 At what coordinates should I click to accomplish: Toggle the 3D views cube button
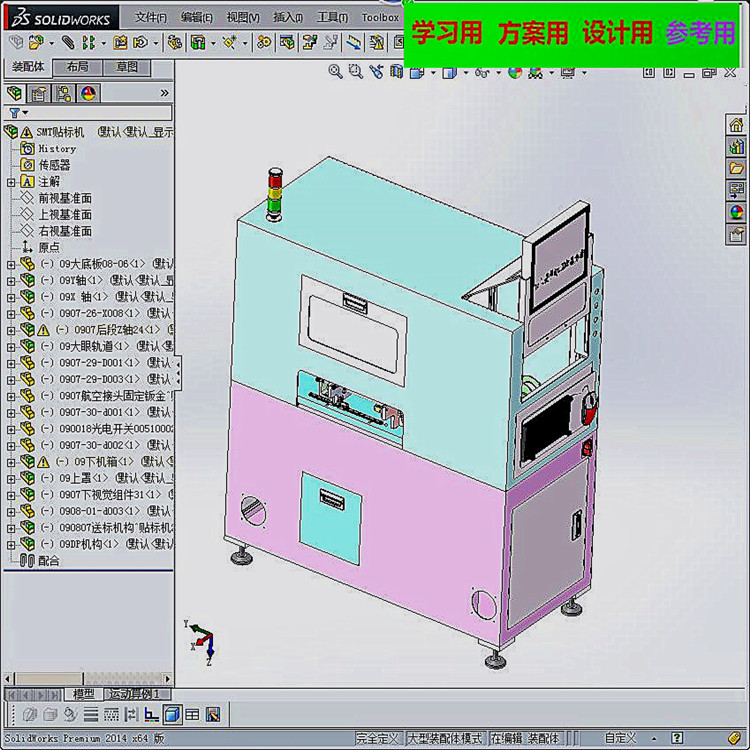pos(172,715)
